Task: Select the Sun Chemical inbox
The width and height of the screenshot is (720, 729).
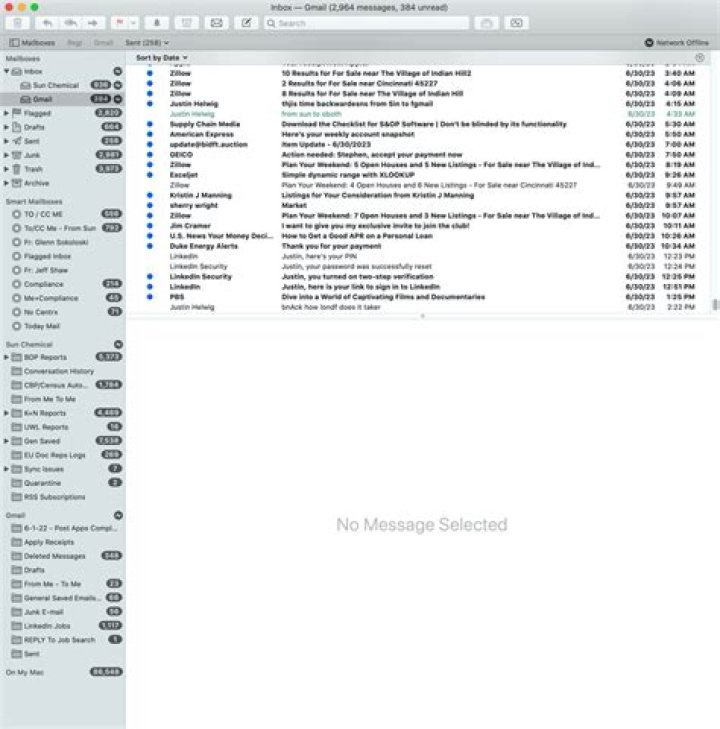Action: (56, 85)
